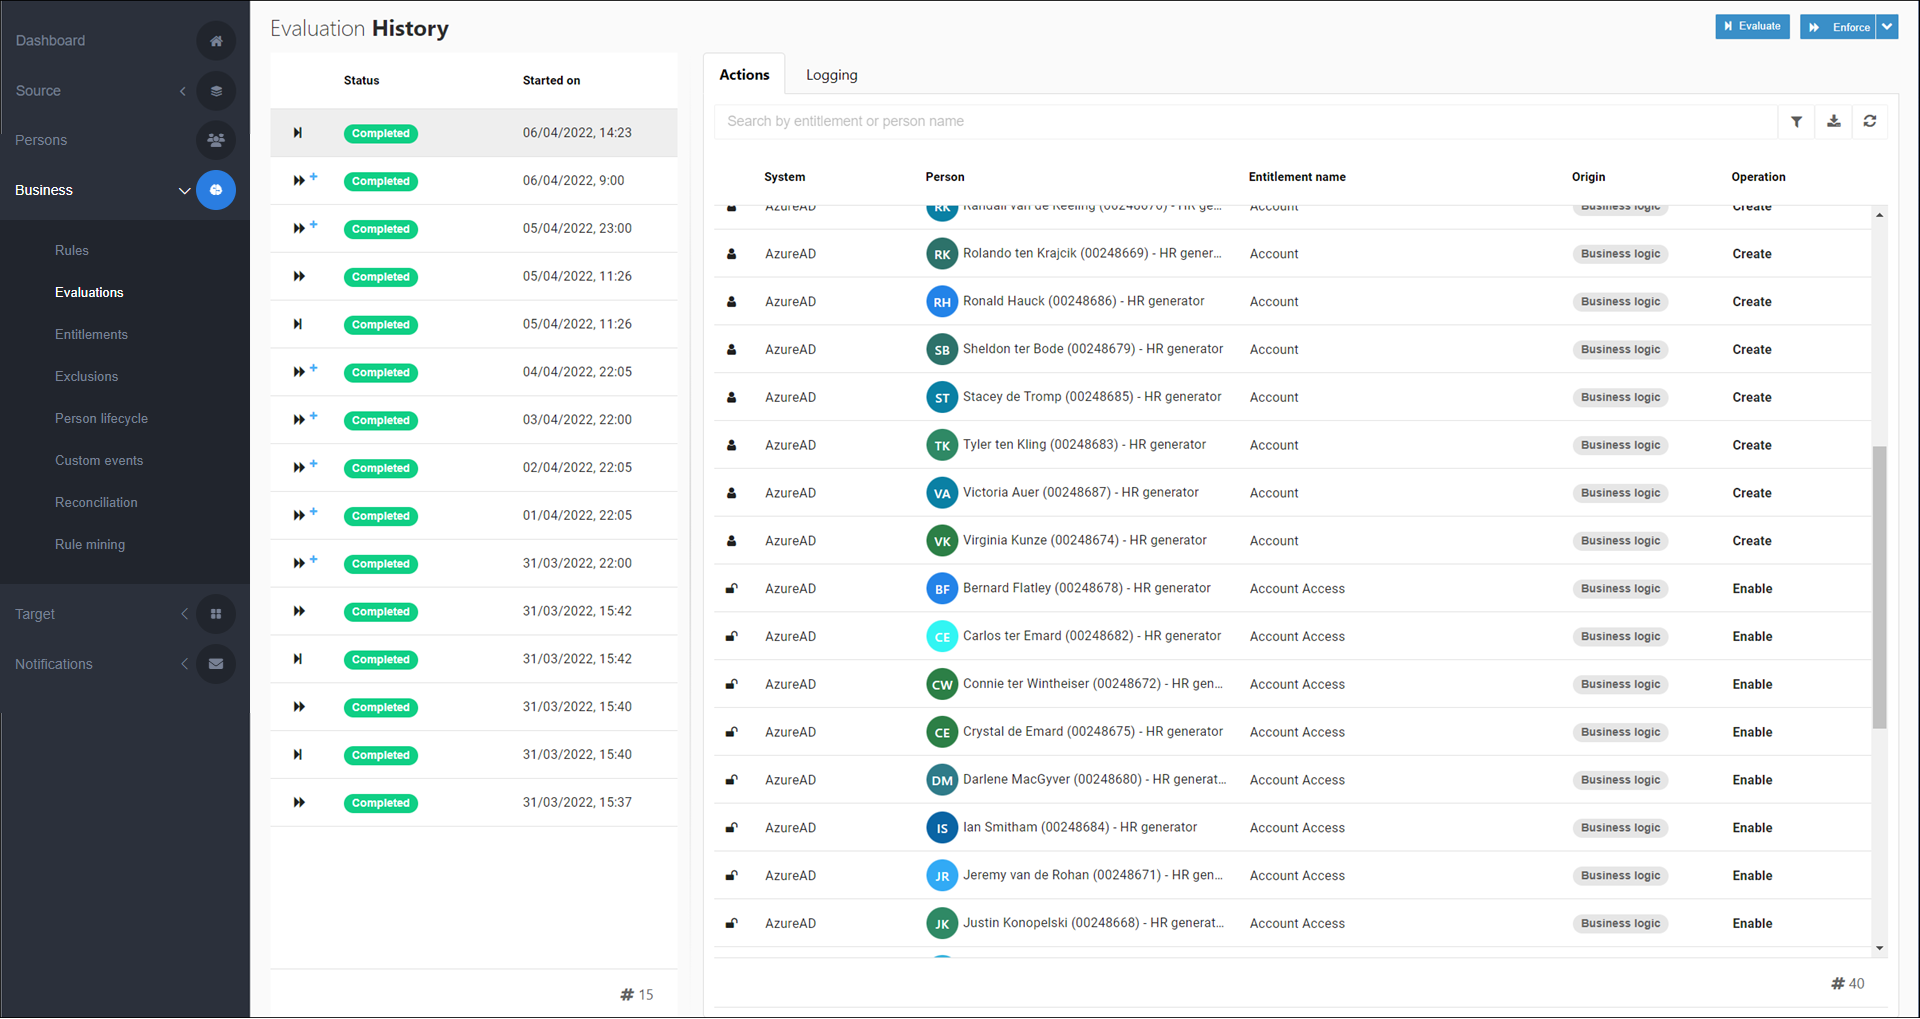Select the Persons group icon
Viewport: 1920px width, 1019px height.
click(x=216, y=140)
